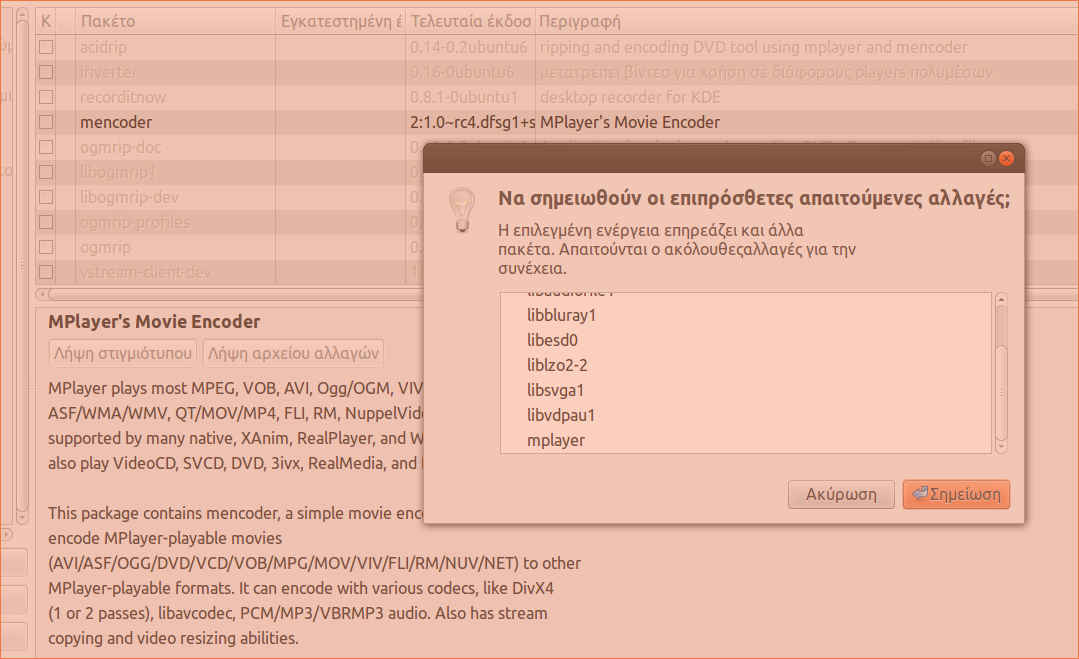Mark the acidrip package checkbox
1079x659 pixels.
[46, 47]
